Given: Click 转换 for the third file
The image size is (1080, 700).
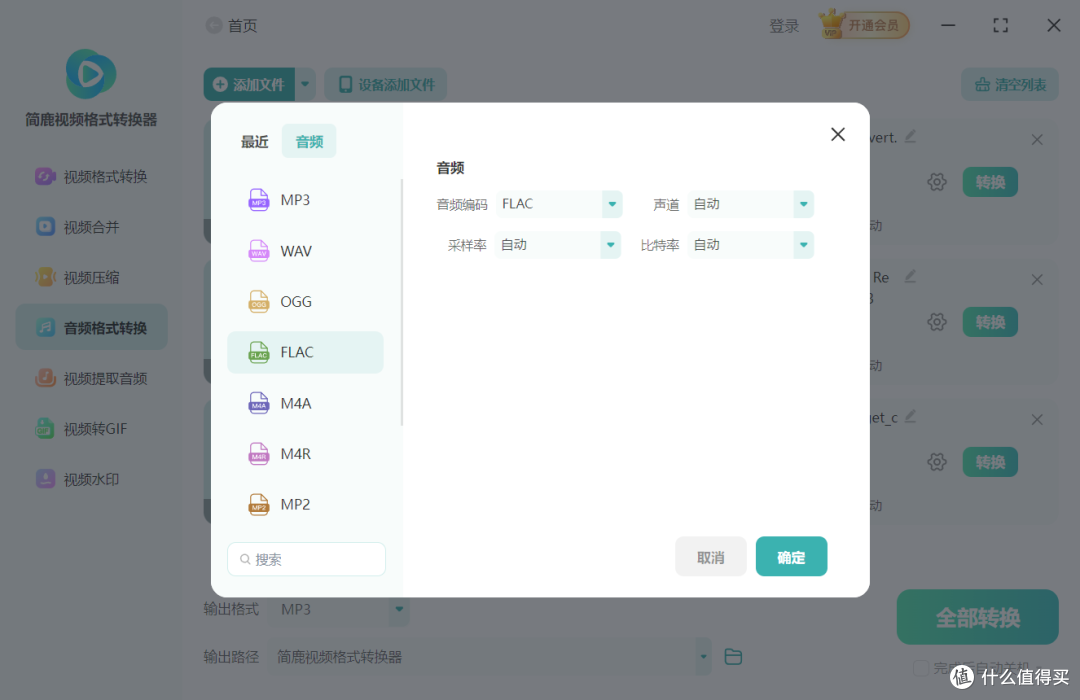Looking at the screenshot, I should pyautogui.click(x=990, y=462).
